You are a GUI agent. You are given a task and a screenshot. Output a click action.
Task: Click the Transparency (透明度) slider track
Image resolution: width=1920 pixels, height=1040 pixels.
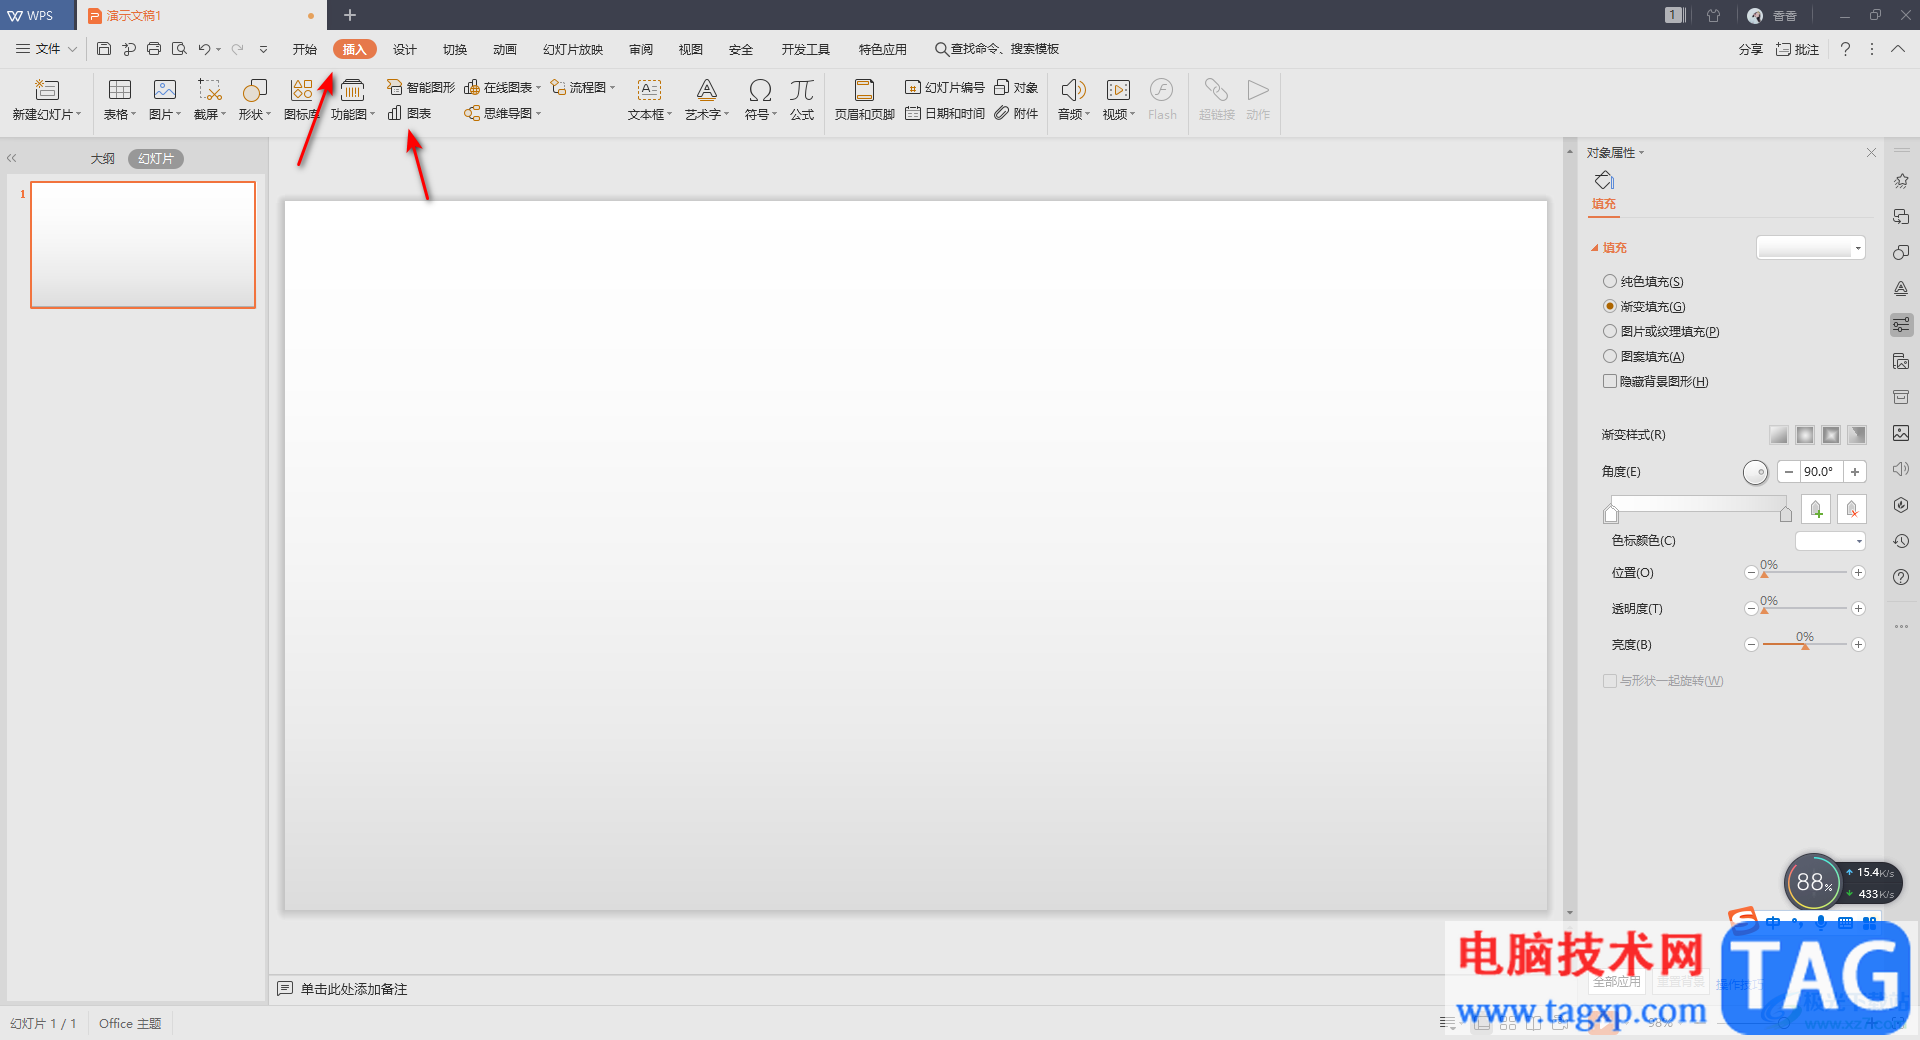(1804, 609)
